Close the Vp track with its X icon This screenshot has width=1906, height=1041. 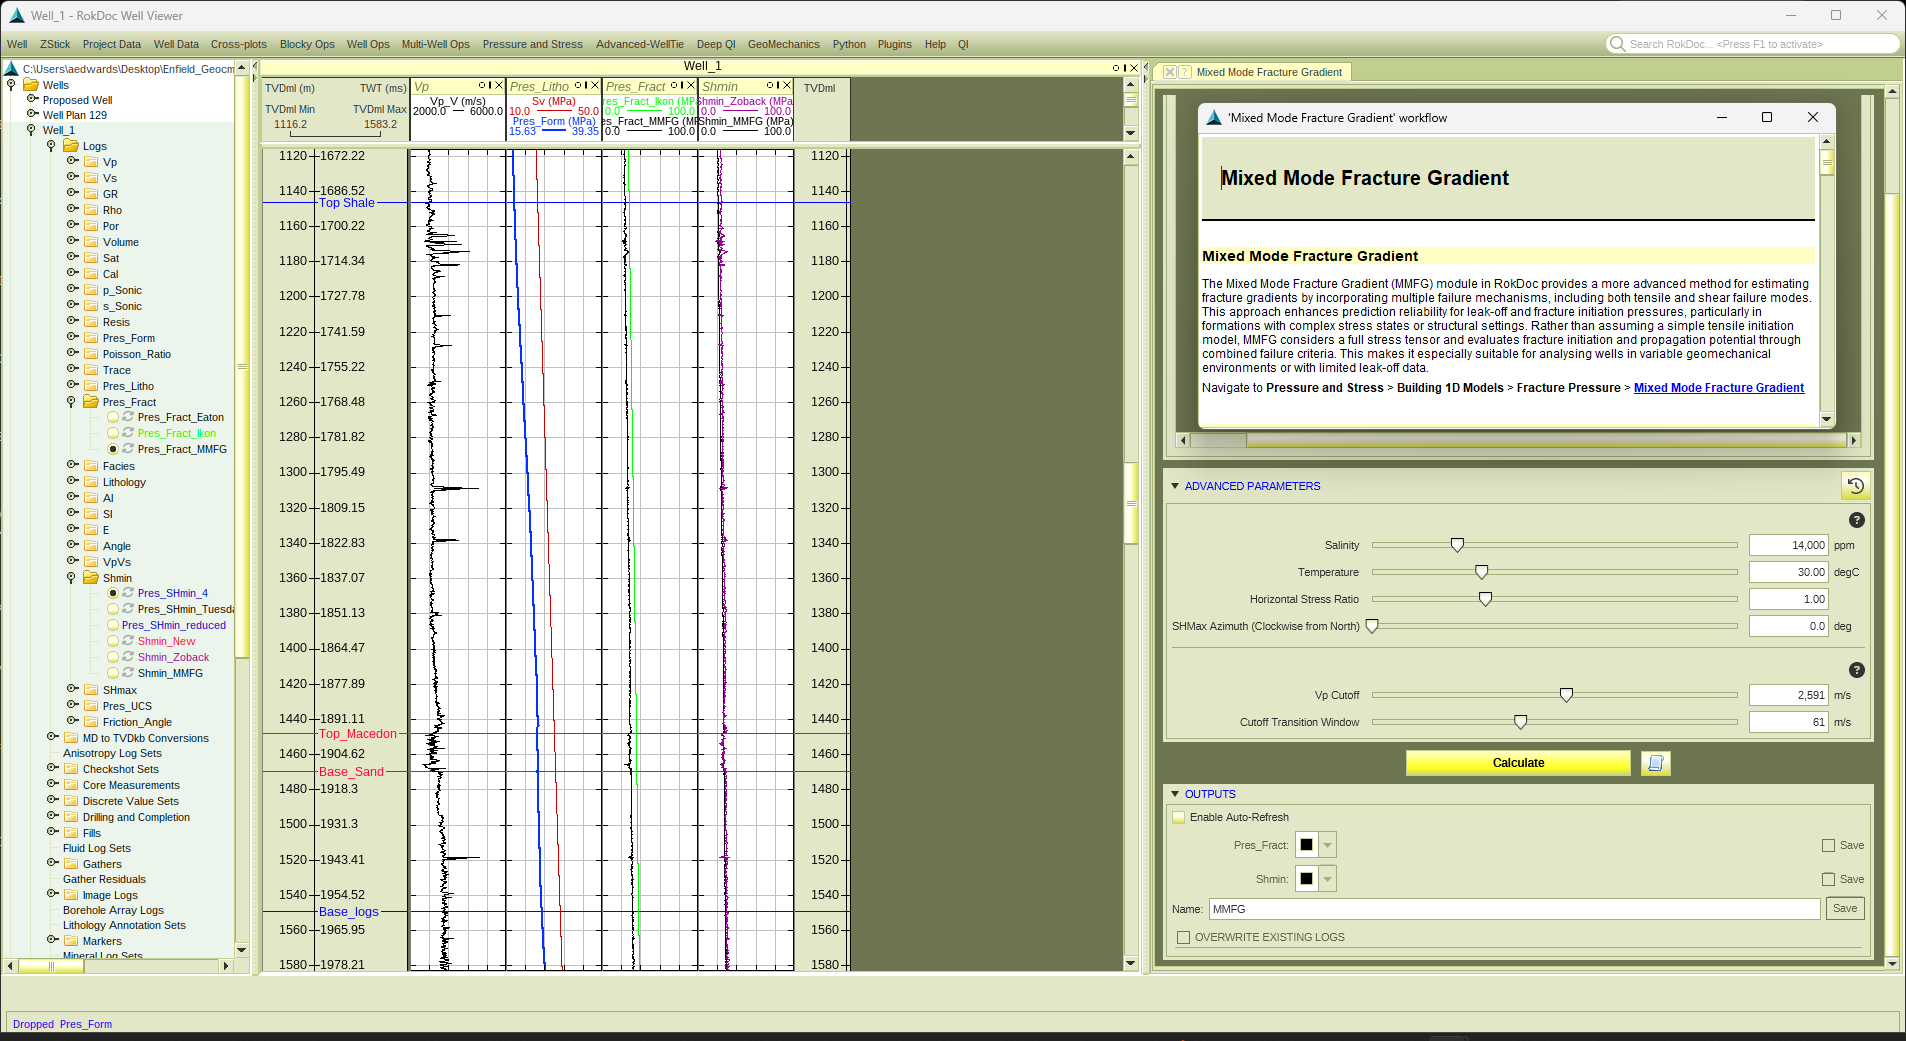tap(499, 85)
